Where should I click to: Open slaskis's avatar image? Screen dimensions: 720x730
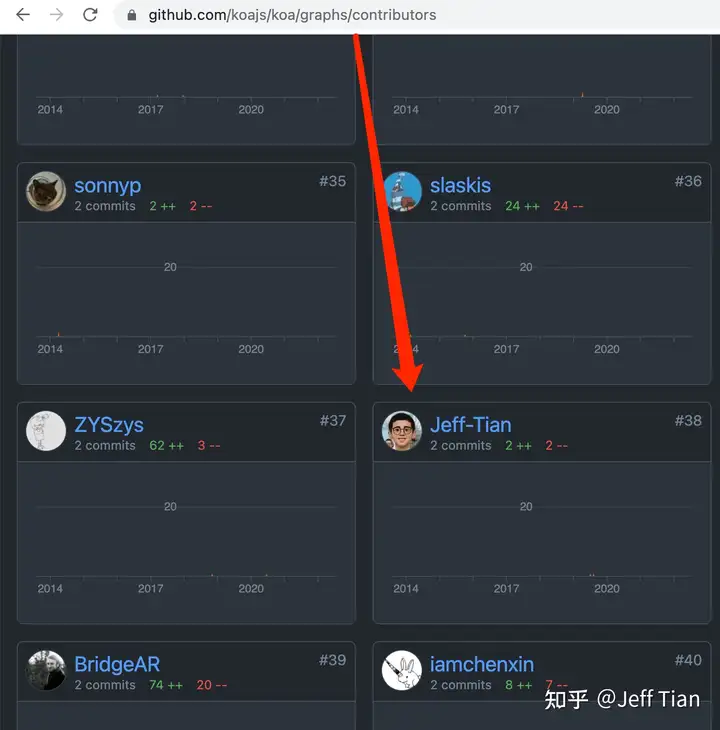(x=402, y=191)
